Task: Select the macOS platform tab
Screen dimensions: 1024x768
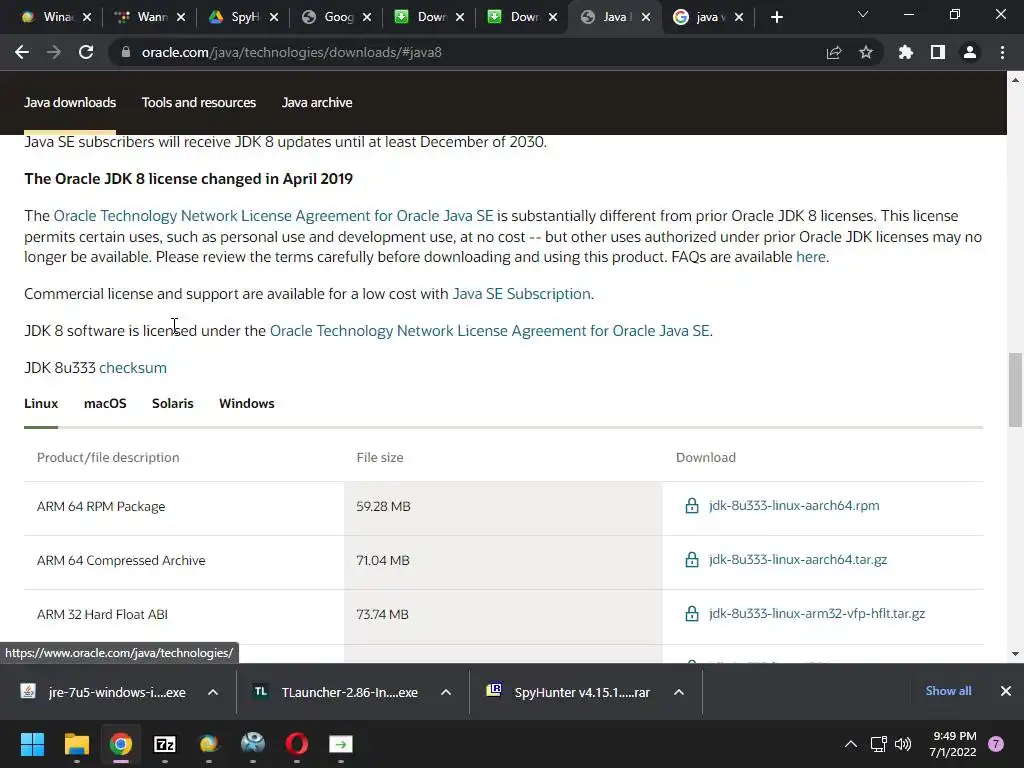Action: pyautogui.click(x=105, y=404)
